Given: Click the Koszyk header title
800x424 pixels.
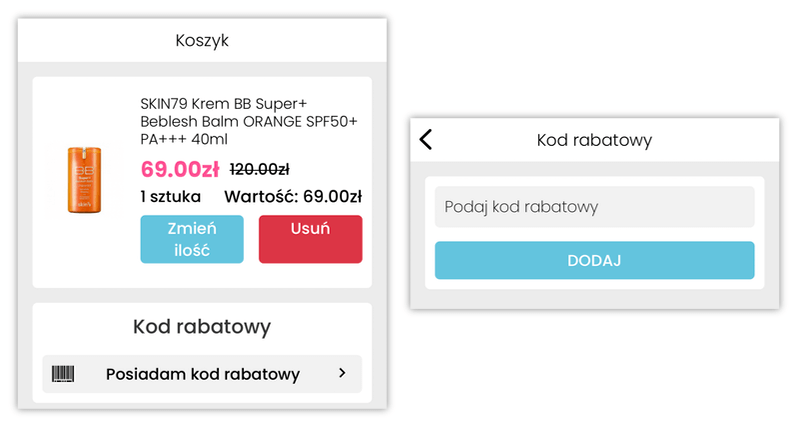Looking at the screenshot, I should (x=202, y=41).
